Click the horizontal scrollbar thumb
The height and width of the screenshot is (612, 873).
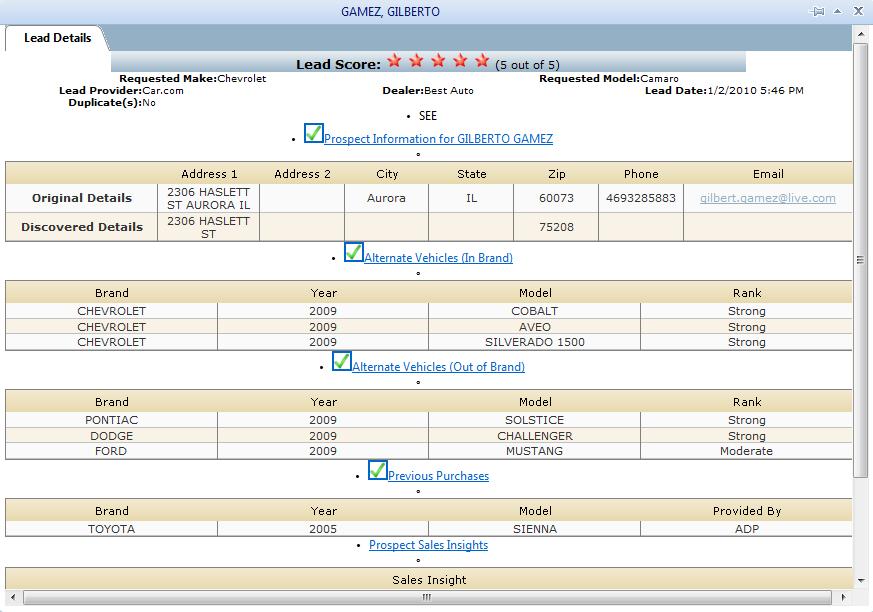[427, 598]
